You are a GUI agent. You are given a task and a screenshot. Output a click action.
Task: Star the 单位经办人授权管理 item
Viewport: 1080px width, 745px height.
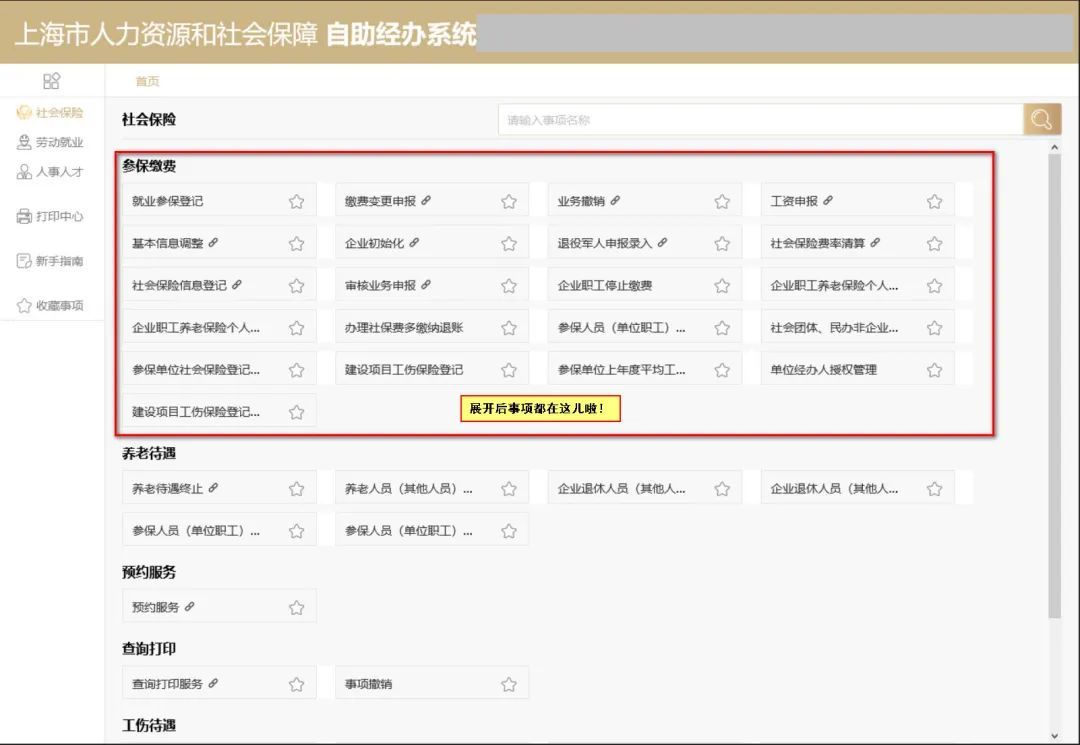tap(935, 370)
